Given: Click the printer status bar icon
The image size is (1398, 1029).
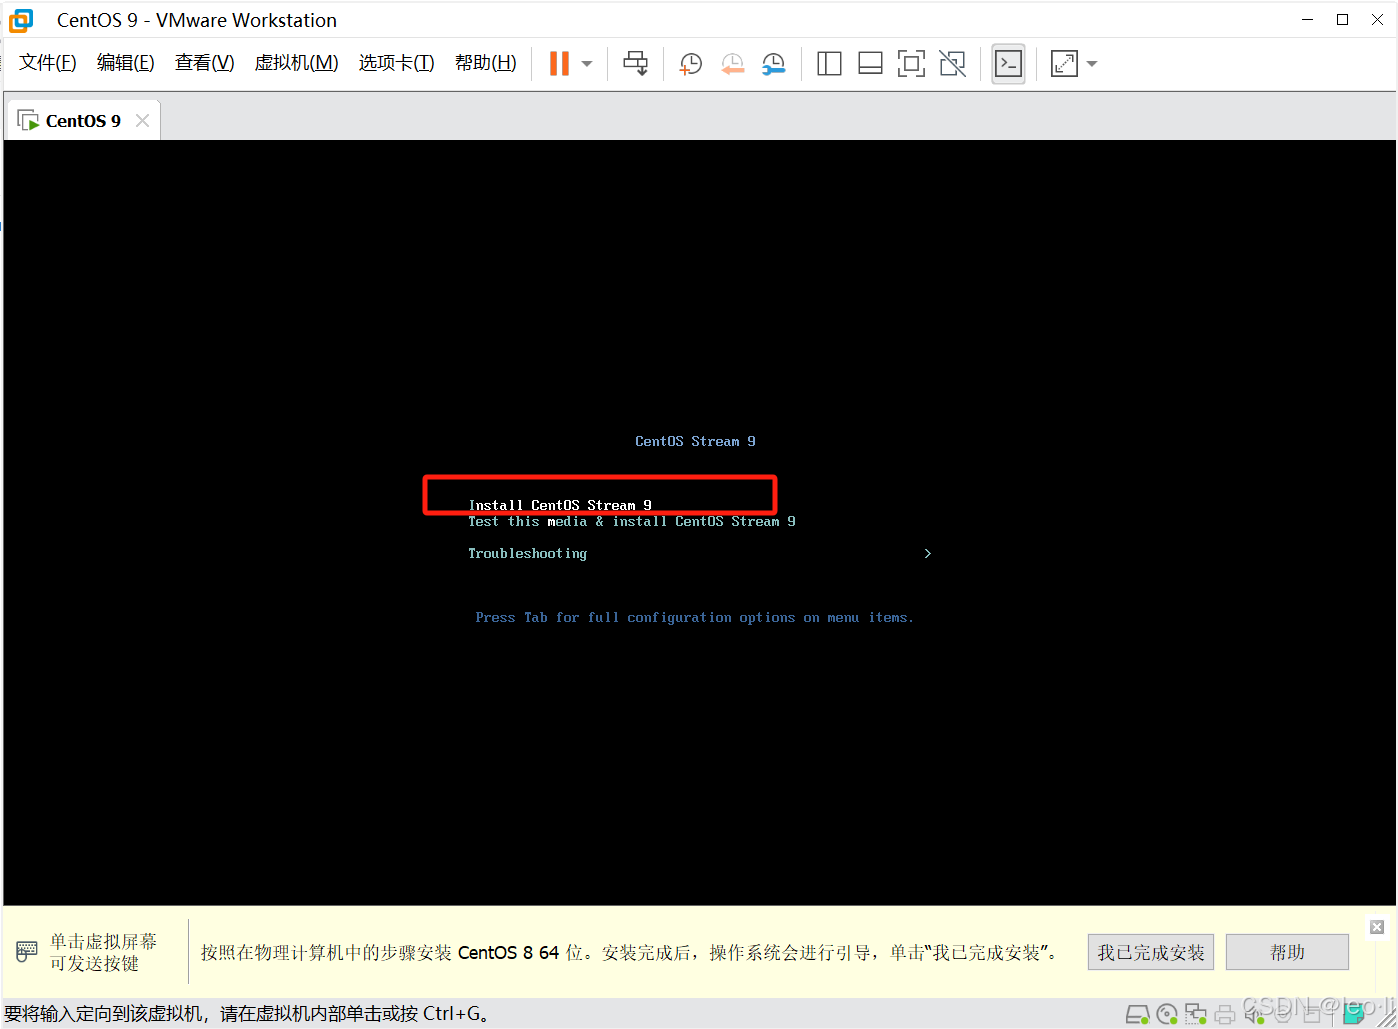Looking at the screenshot, I should click(x=1225, y=1016).
